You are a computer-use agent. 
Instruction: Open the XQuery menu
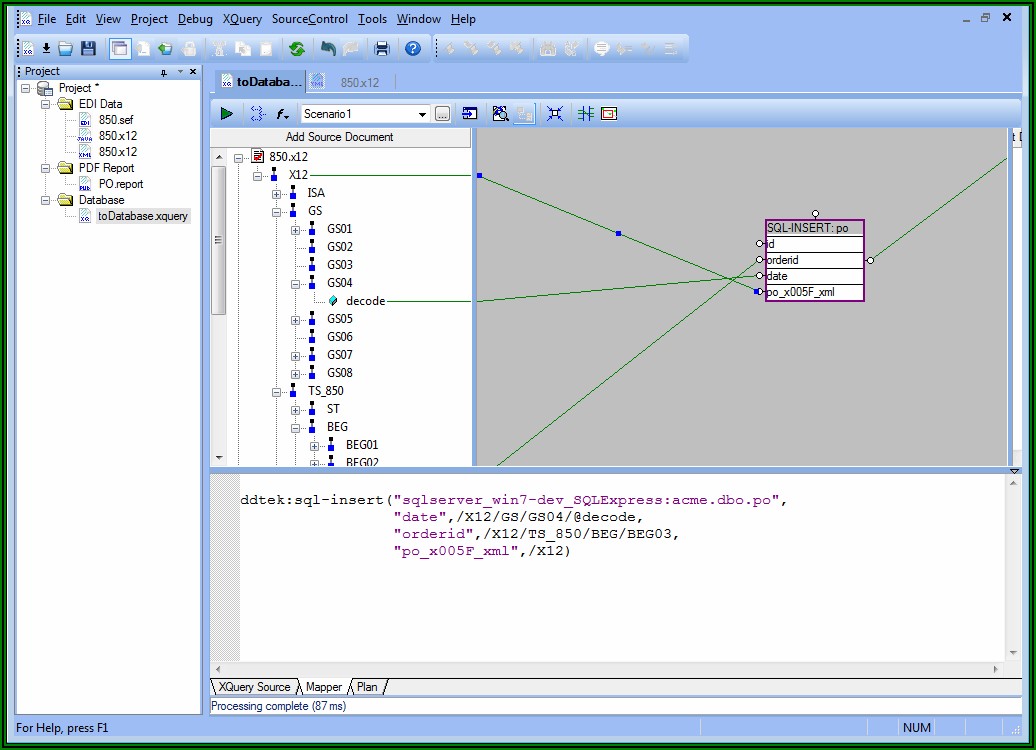point(242,19)
